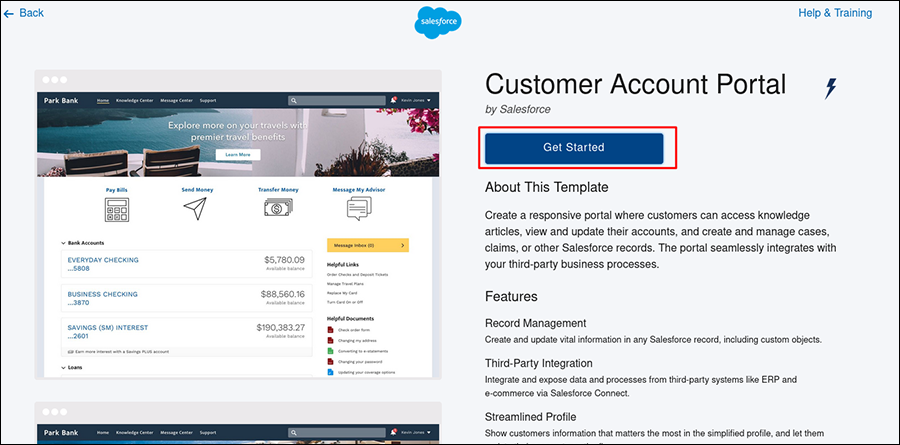The image size is (900, 445).
Task: Click the lightning bolt icon
Action: coord(831,88)
